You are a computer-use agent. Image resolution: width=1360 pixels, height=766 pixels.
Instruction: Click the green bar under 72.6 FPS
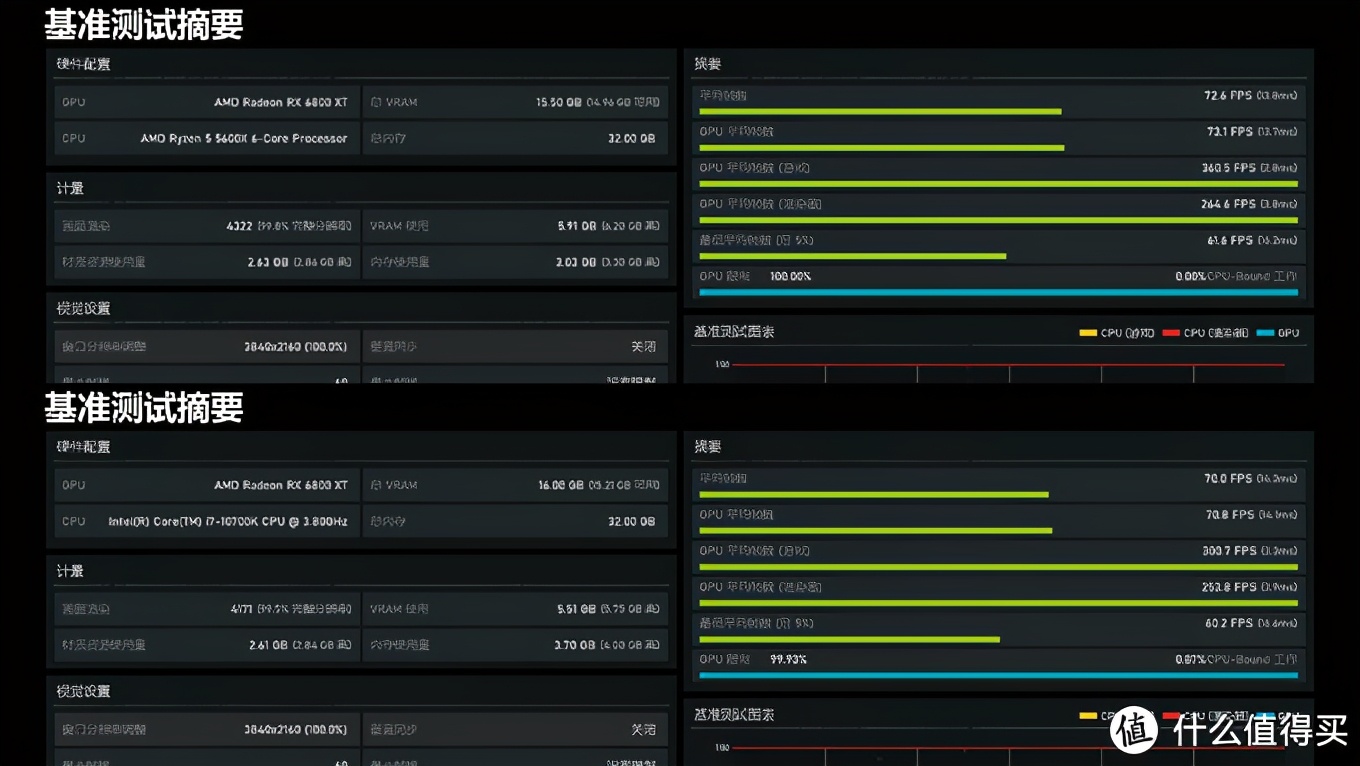[880, 111]
